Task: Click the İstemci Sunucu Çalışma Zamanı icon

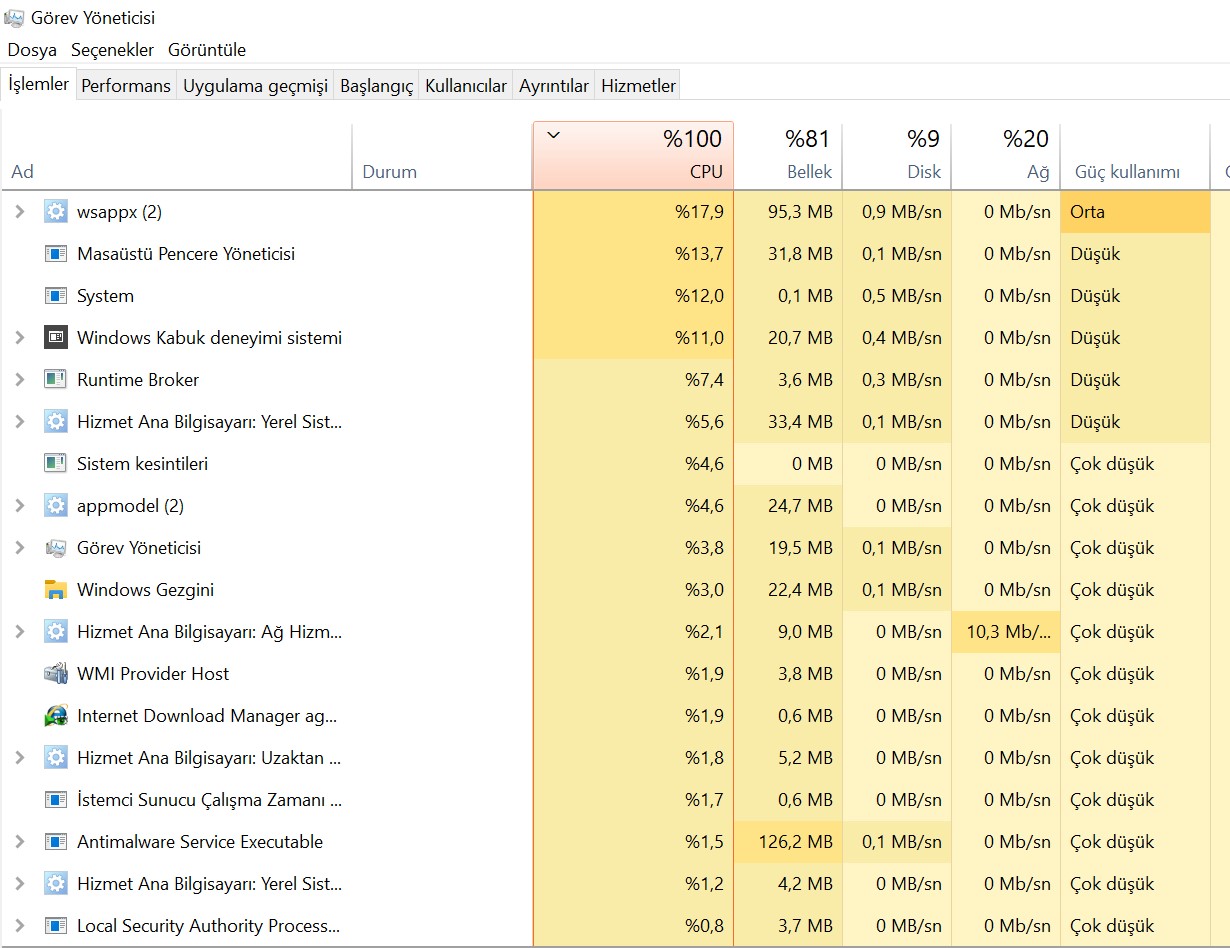Action: (x=56, y=800)
